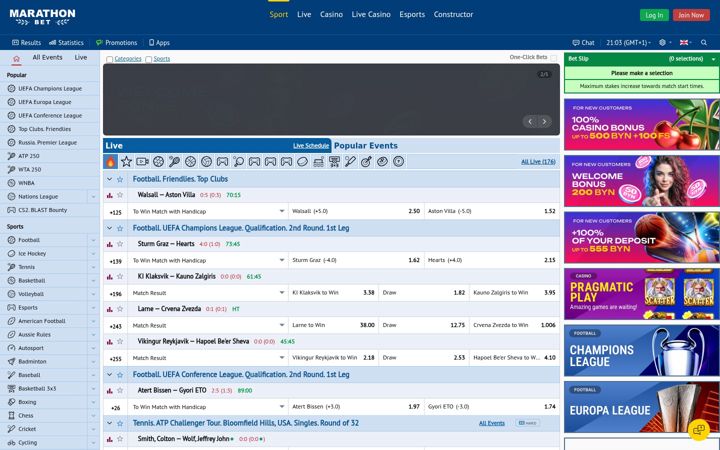Click the Log In button

654,15
